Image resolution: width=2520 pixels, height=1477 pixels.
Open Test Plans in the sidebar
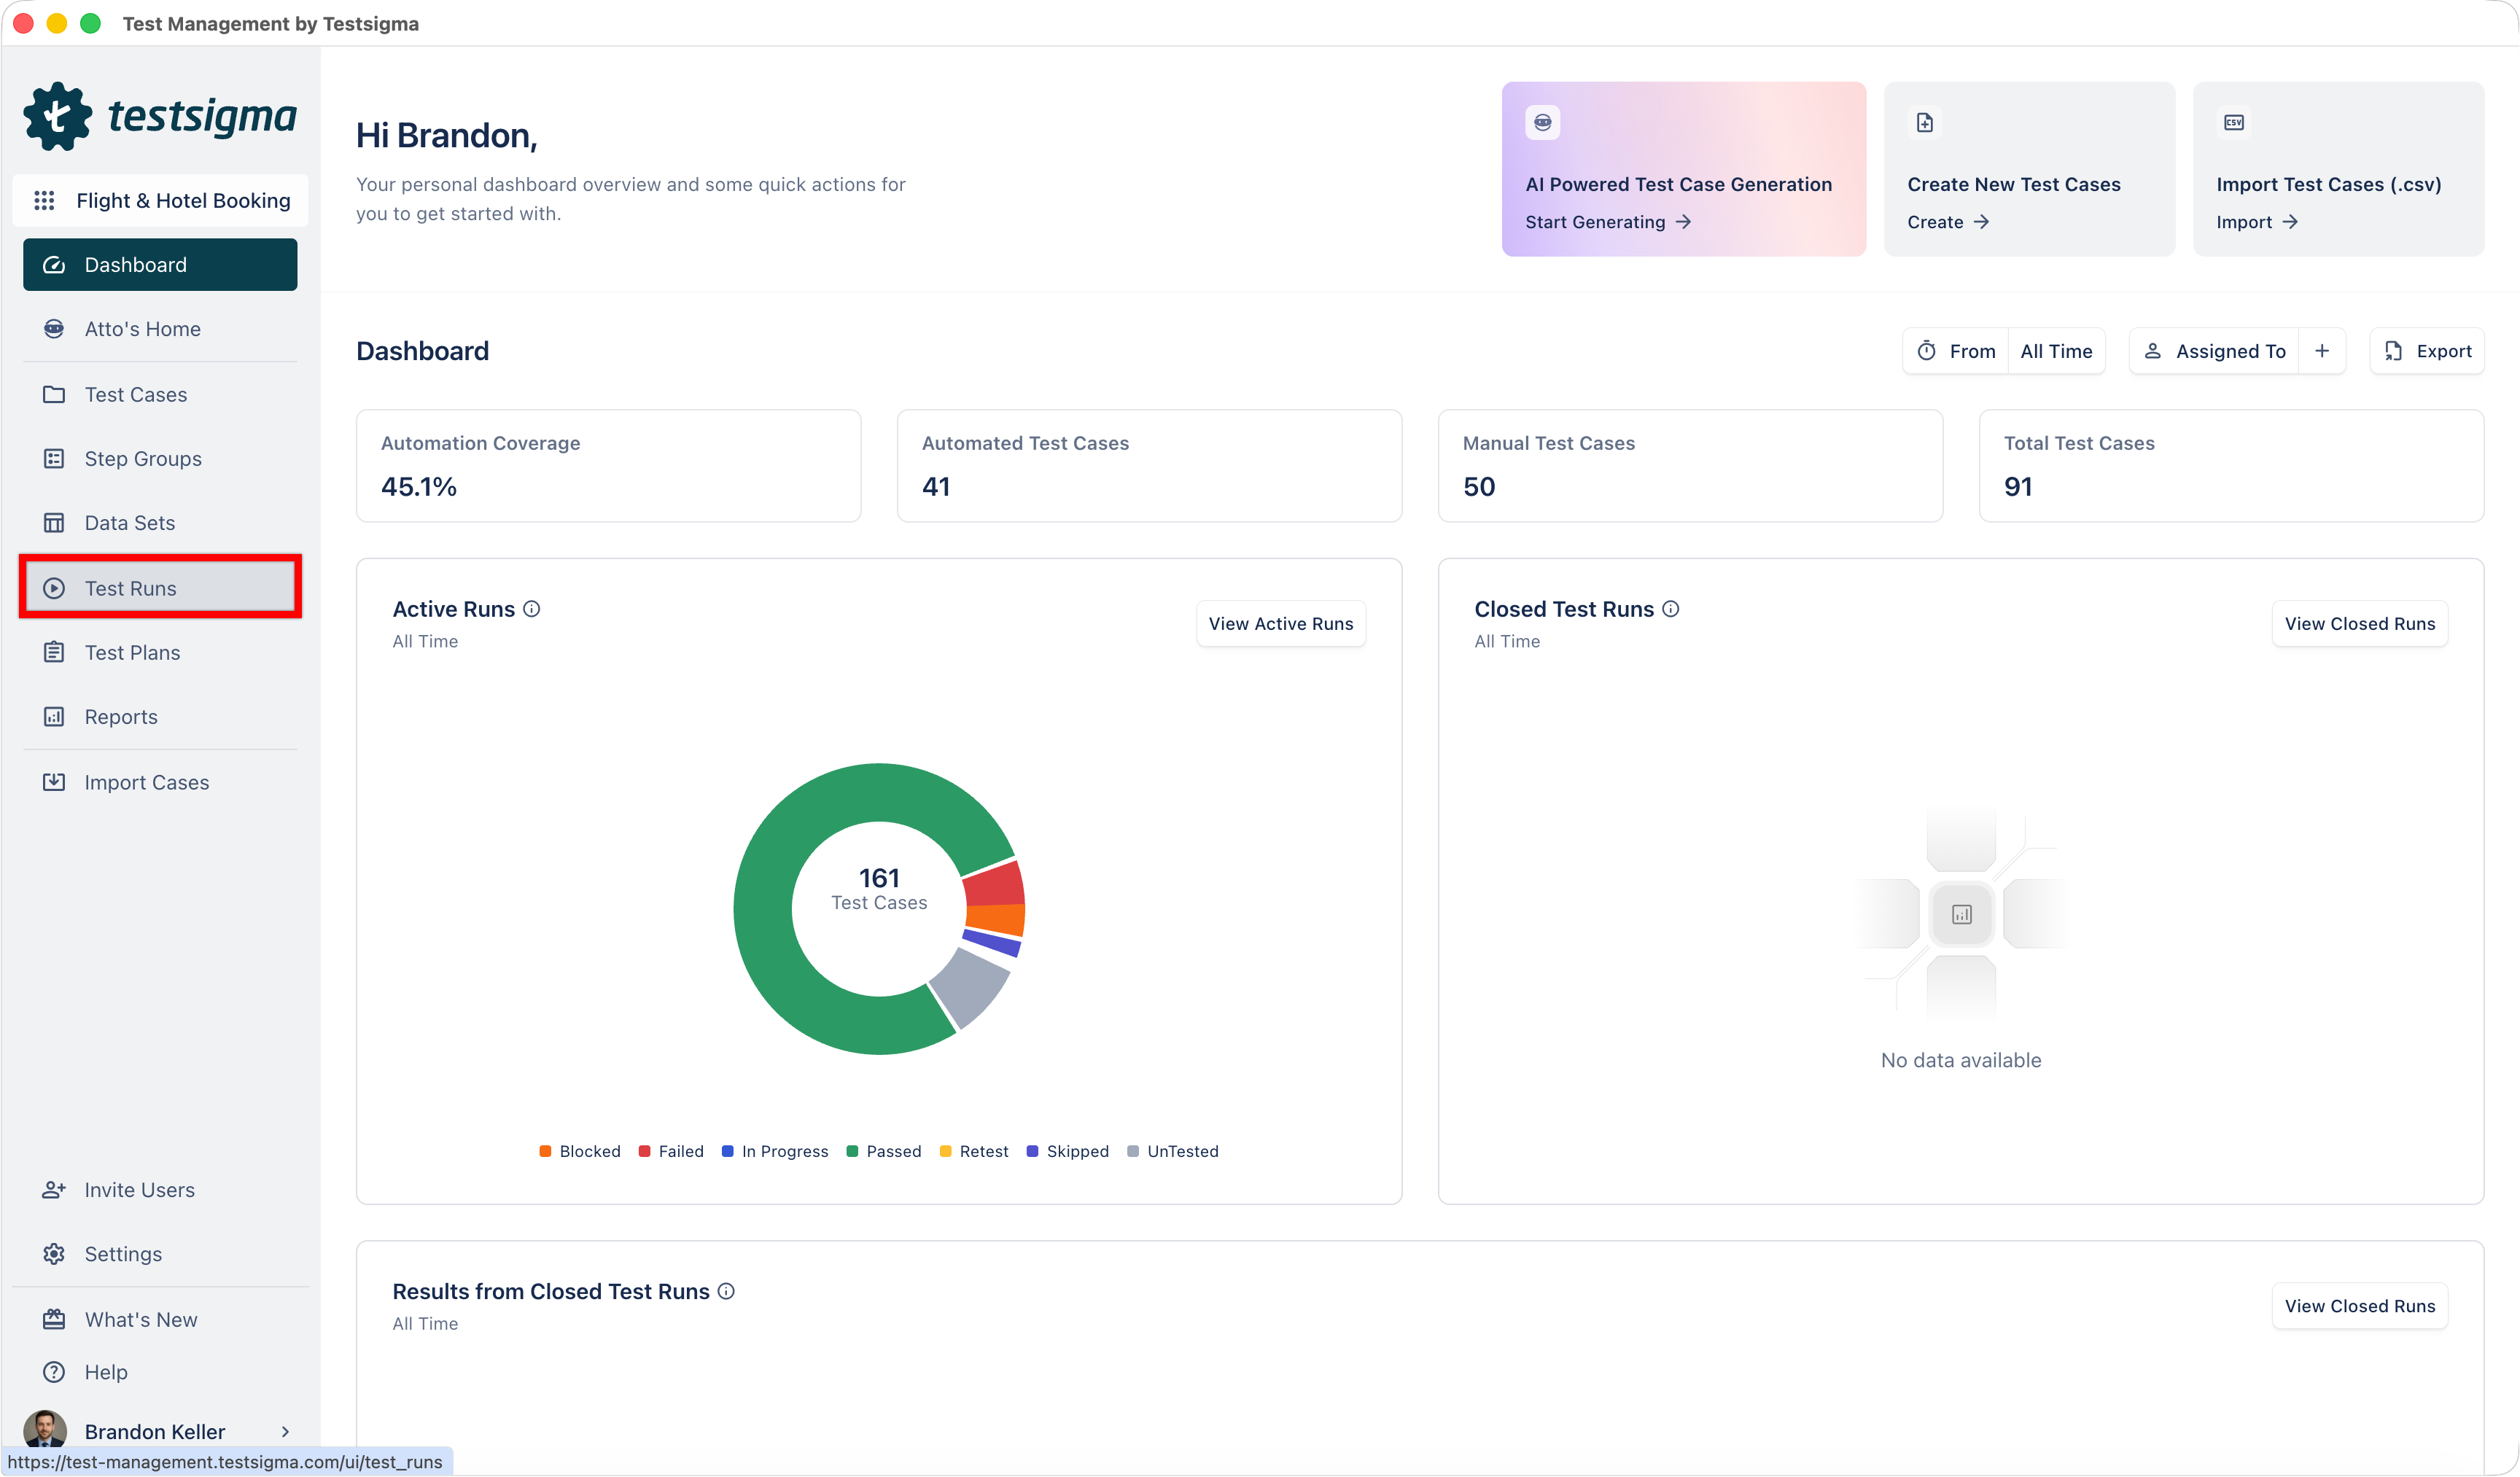click(132, 653)
